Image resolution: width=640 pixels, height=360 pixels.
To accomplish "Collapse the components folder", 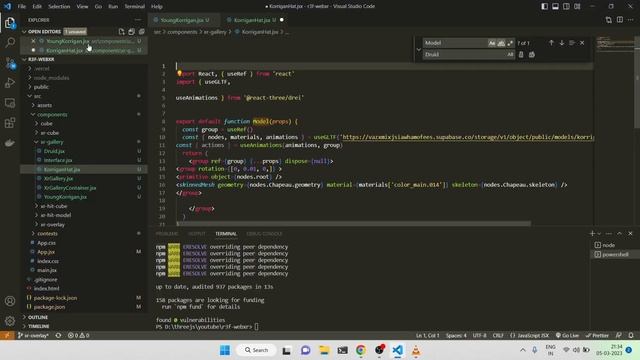I will point(52,114).
